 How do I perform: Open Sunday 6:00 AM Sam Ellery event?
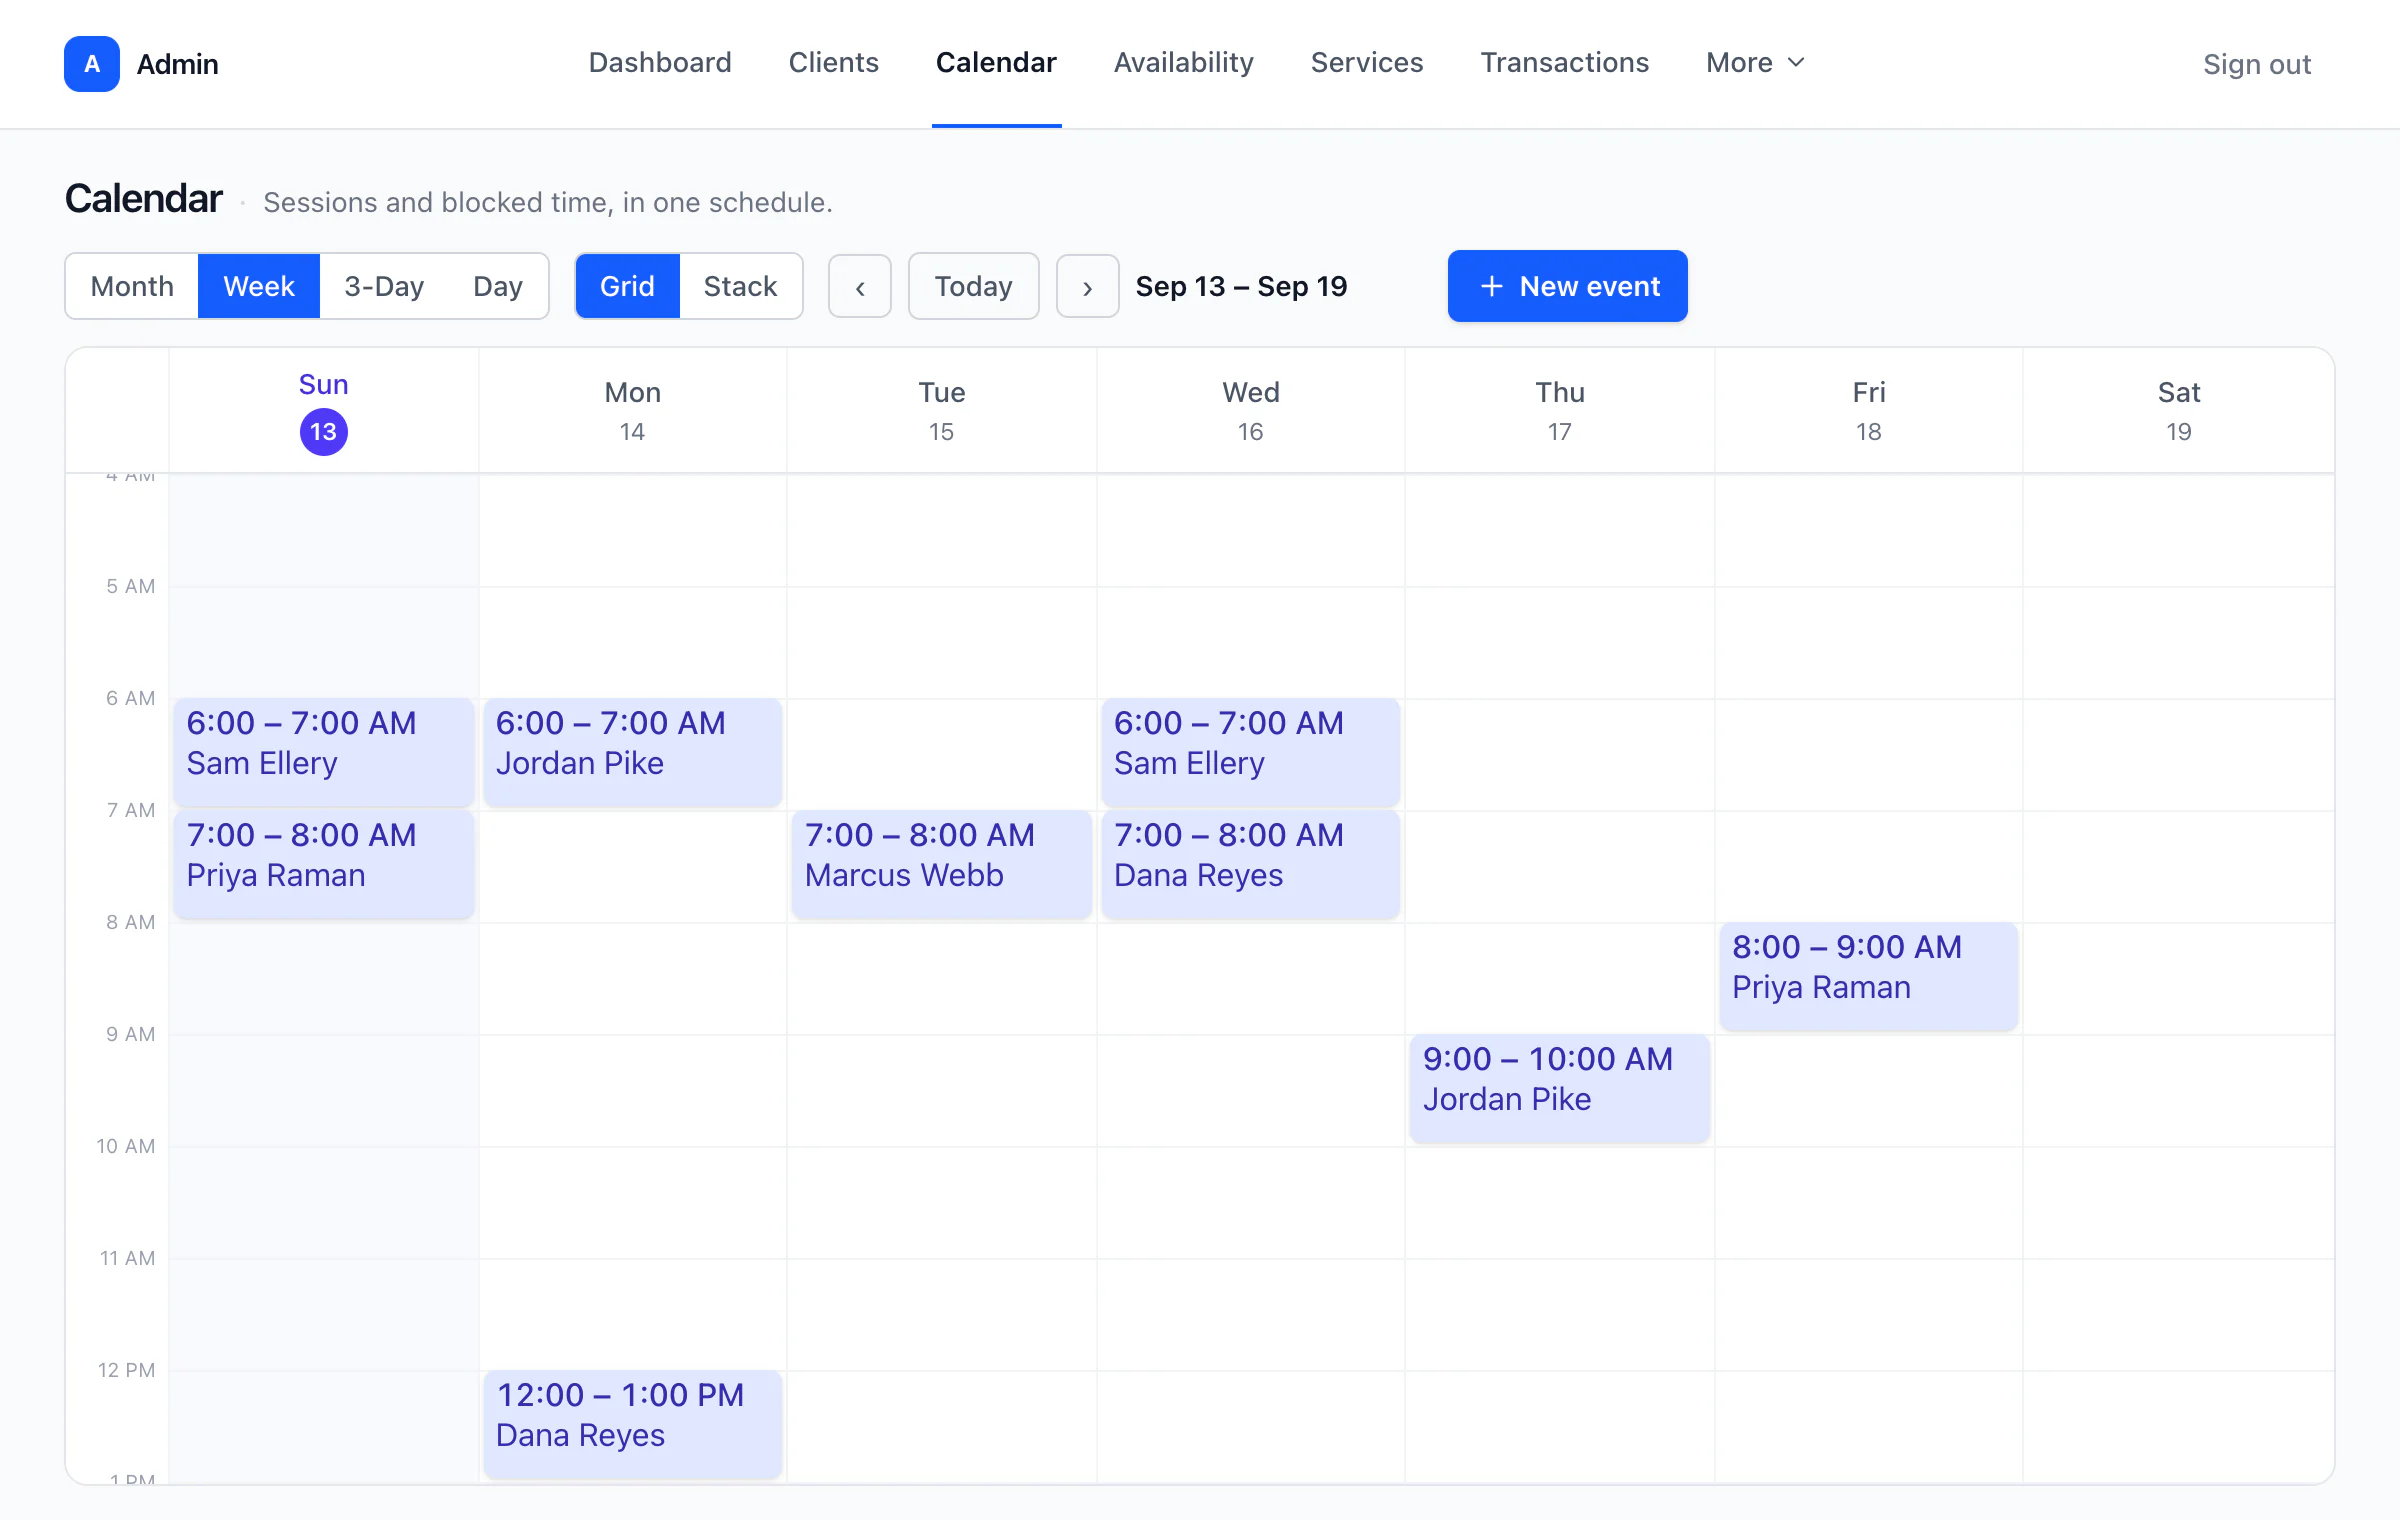point(324,752)
